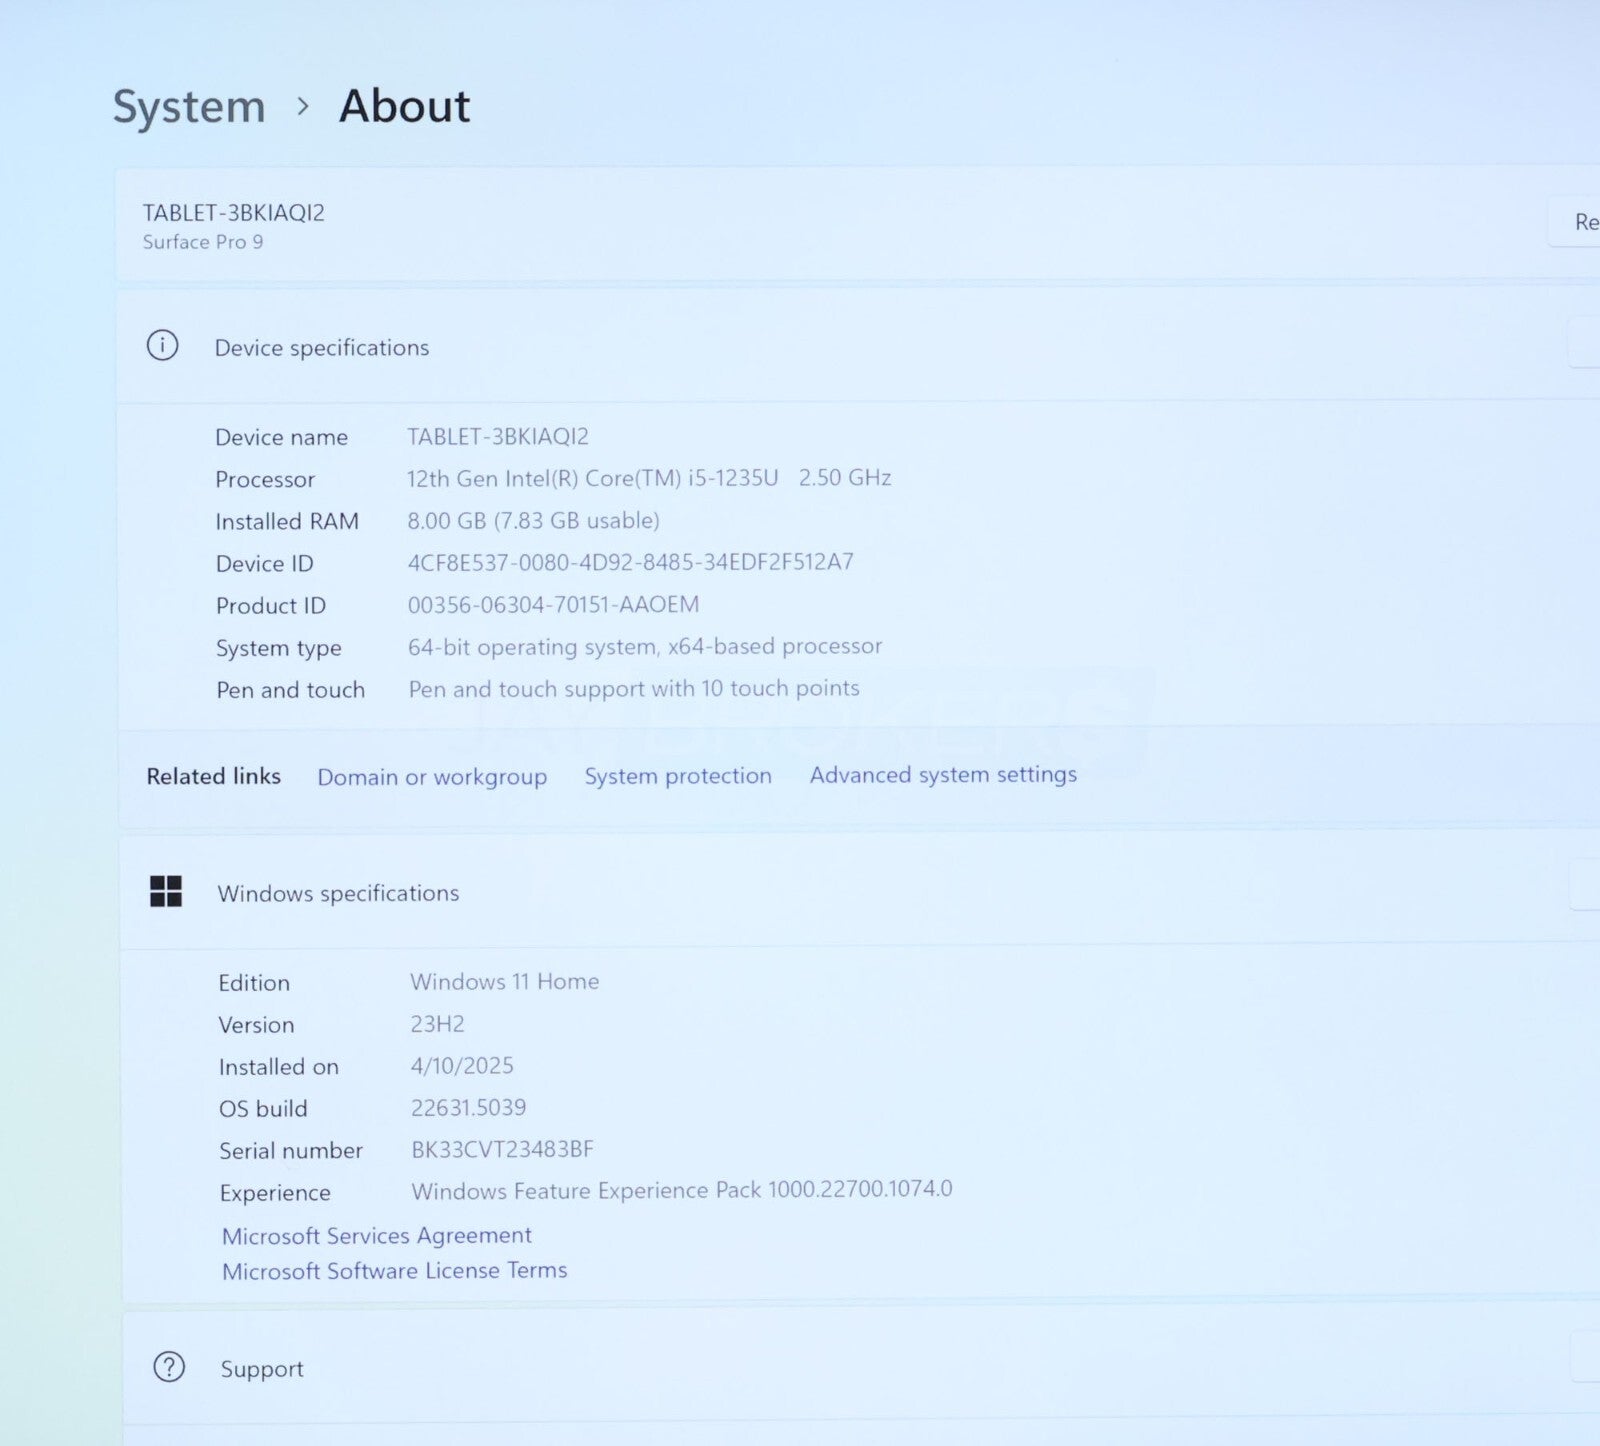Screen dimensions: 1600x1446
Task: Click the Edition label
Action: 254,983
